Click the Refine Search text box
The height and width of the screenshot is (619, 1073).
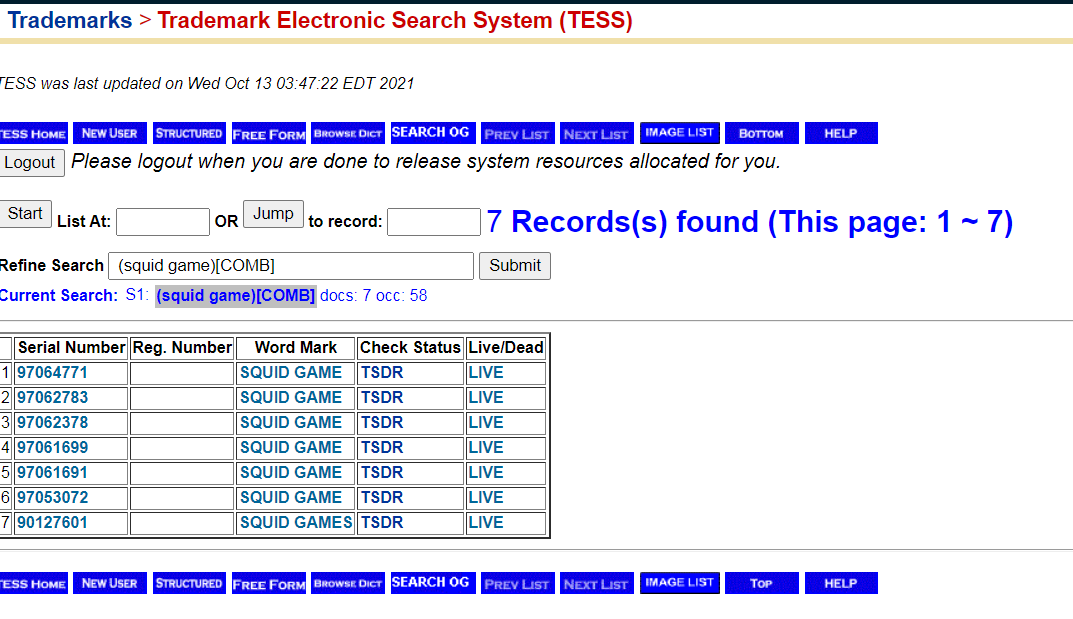(290, 266)
